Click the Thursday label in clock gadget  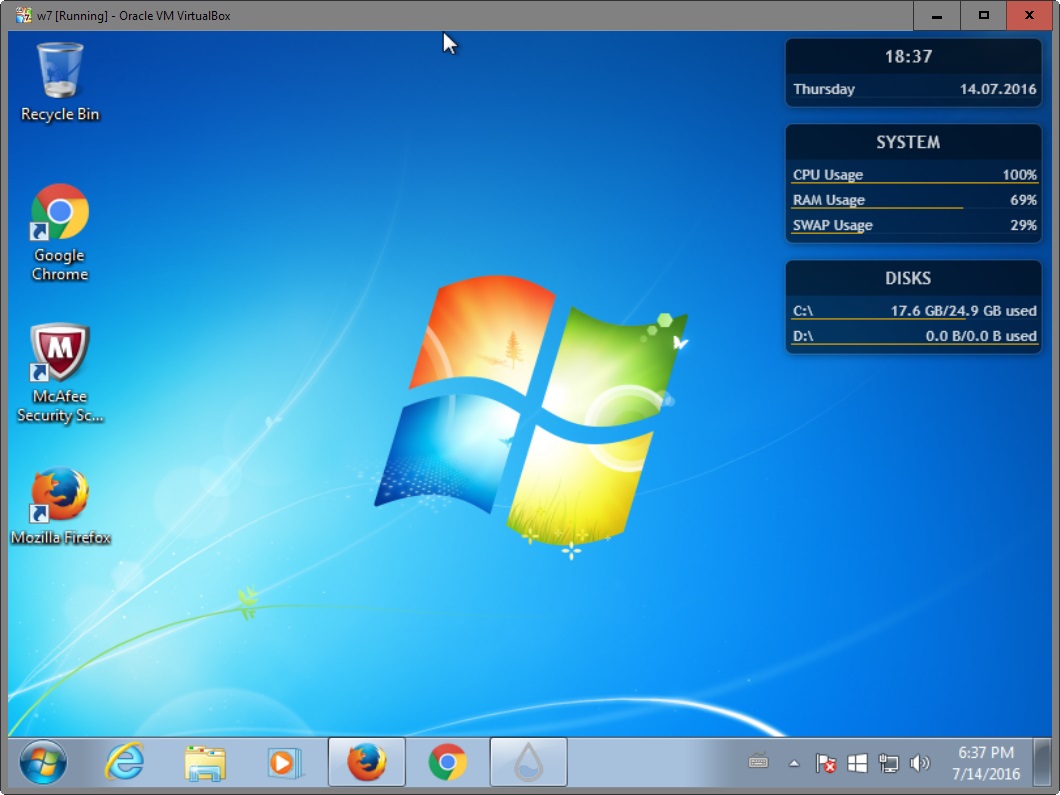pyautogui.click(x=823, y=89)
